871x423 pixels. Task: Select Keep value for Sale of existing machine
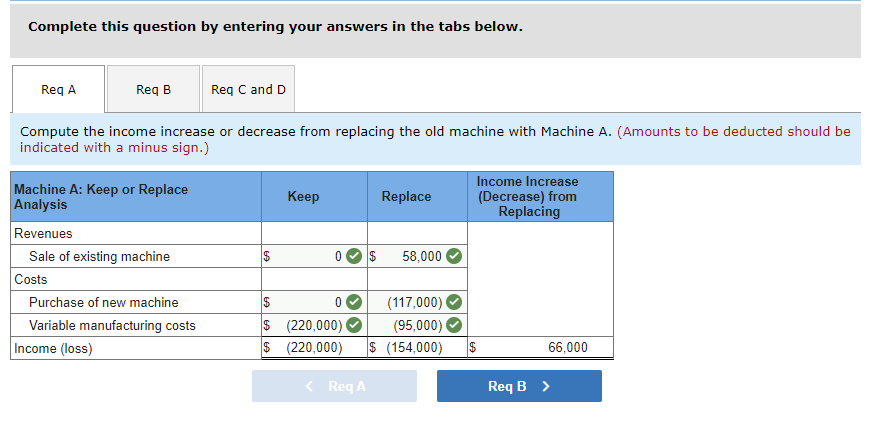(x=314, y=256)
